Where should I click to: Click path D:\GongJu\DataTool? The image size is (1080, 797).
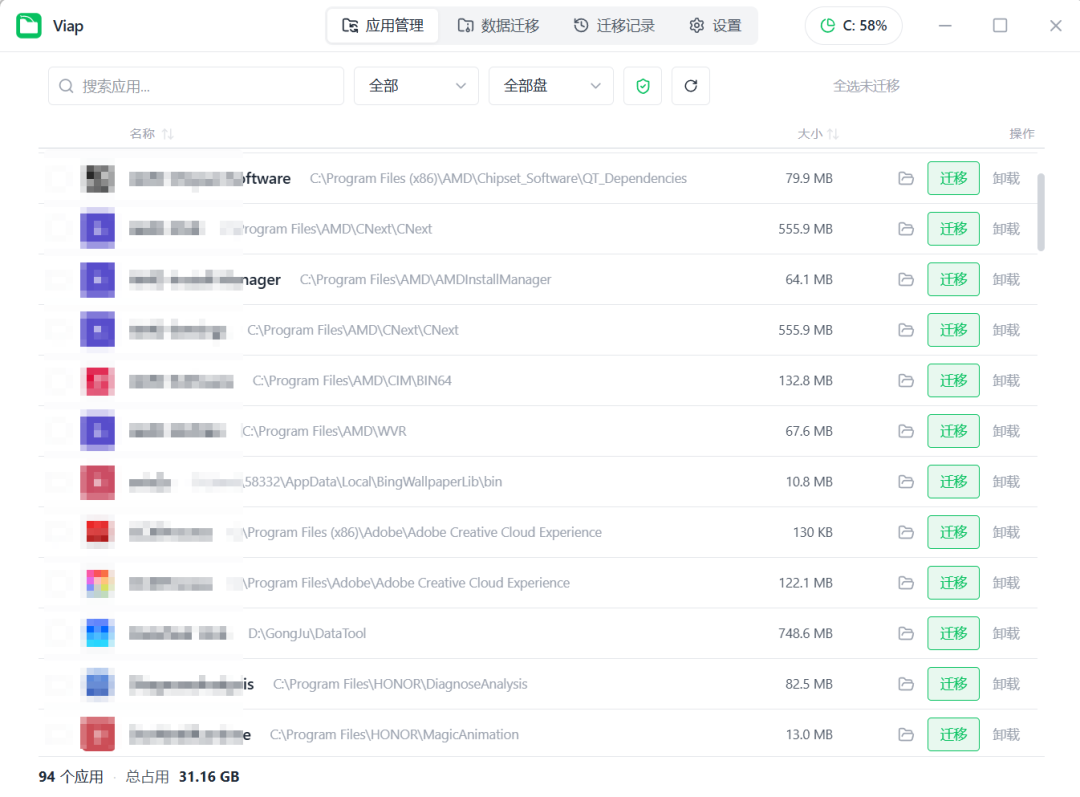[307, 634]
